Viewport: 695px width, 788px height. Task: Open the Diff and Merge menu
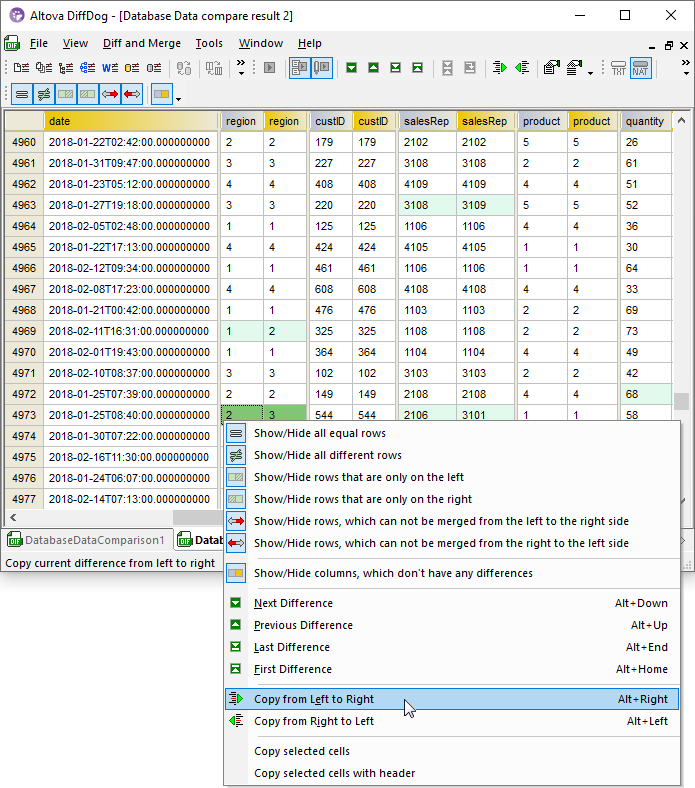pos(141,43)
